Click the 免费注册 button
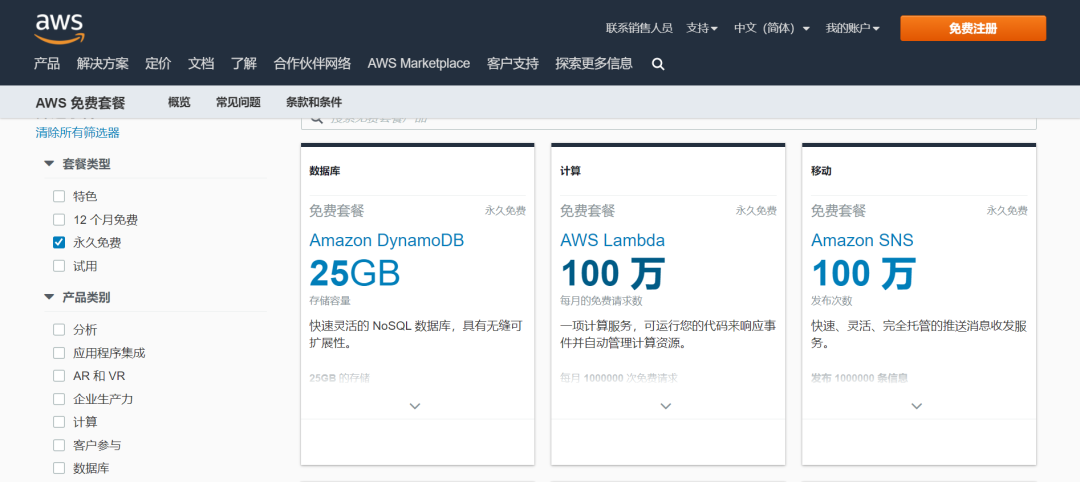The width and height of the screenshot is (1080, 482). pyautogui.click(x=973, y=28)
